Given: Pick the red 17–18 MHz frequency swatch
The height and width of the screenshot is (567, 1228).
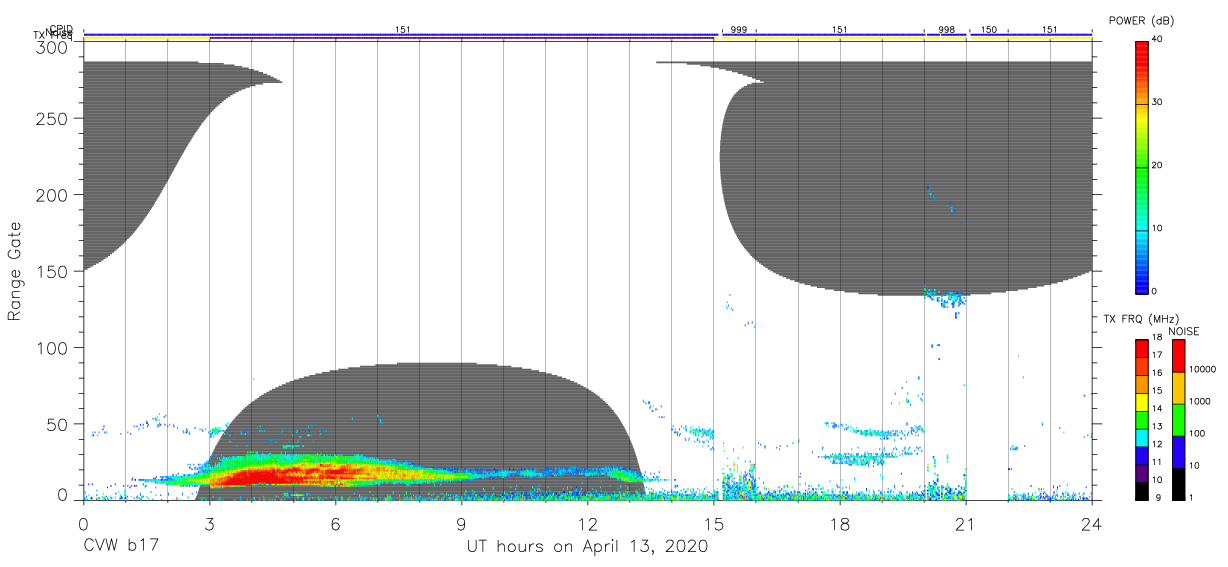Looking at the screenshot, I should click(1142, 348).
